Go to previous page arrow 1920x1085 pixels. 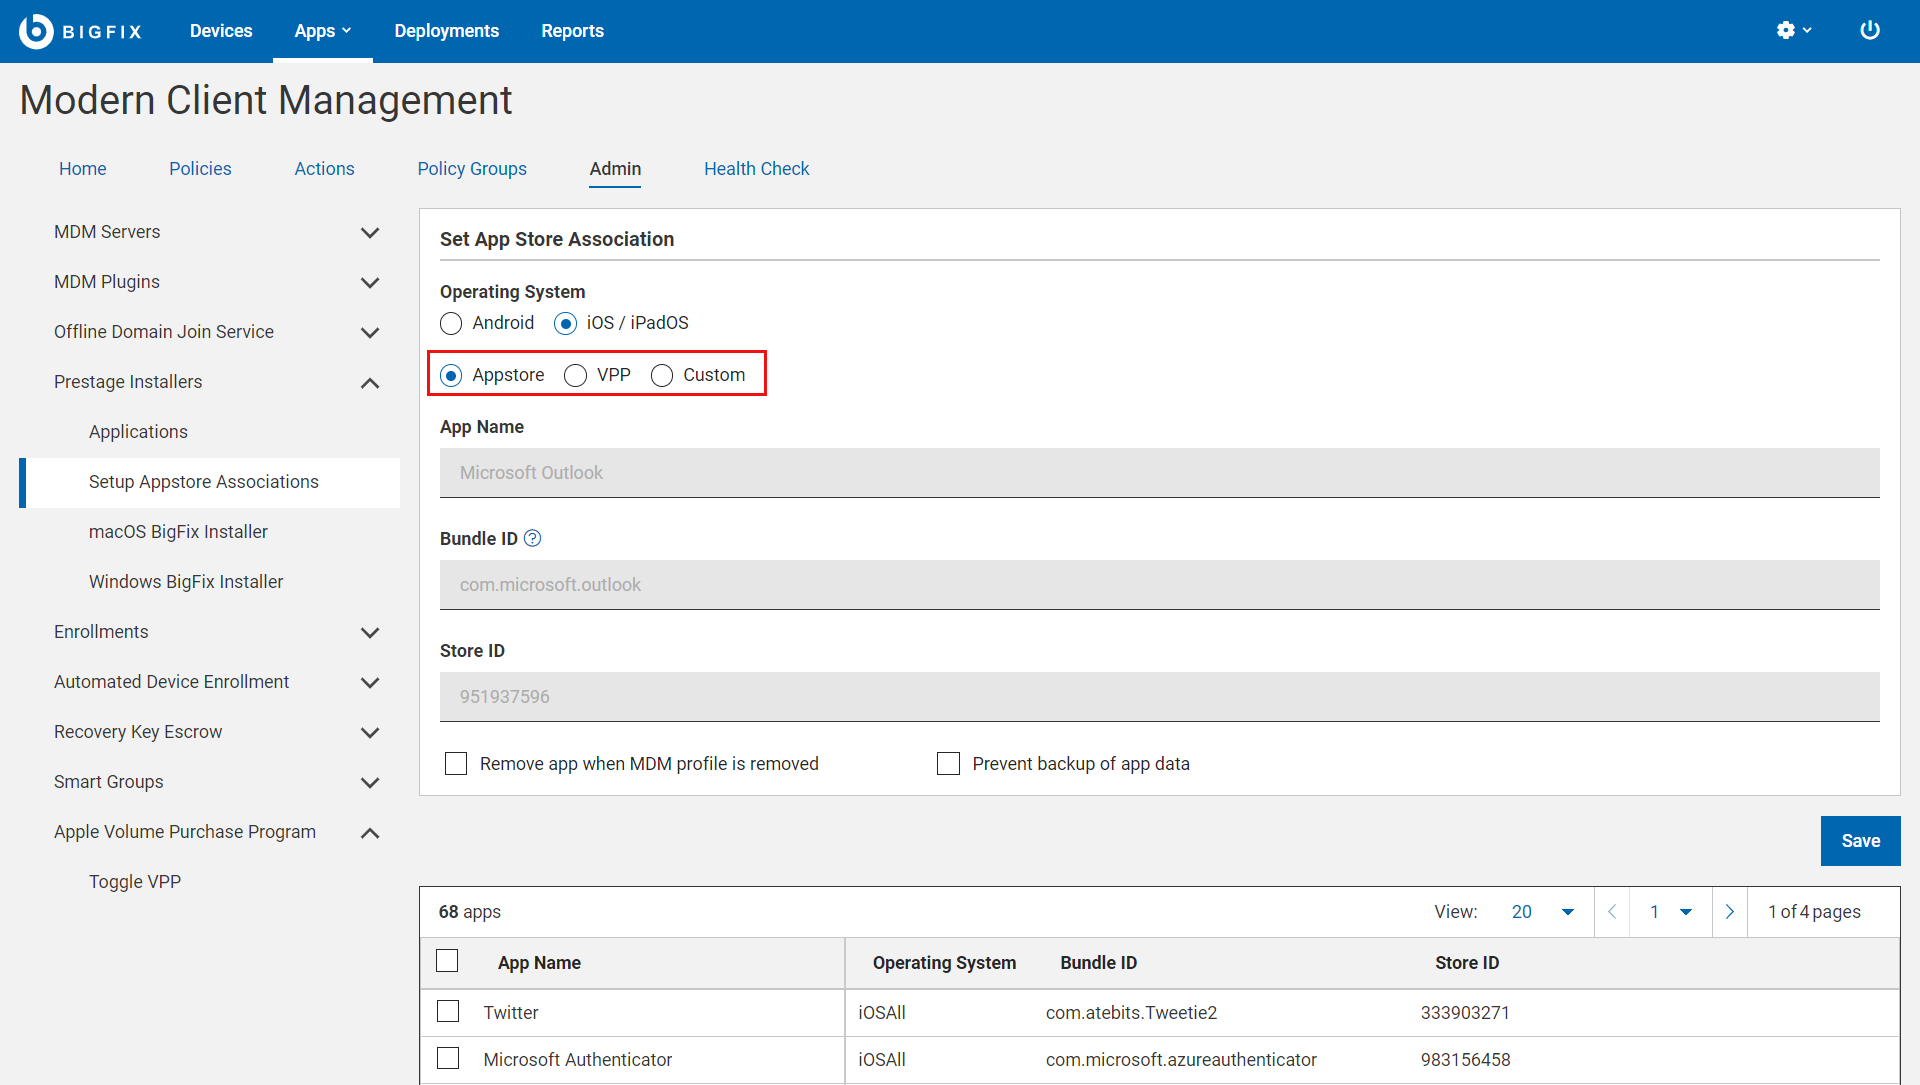1612,912
